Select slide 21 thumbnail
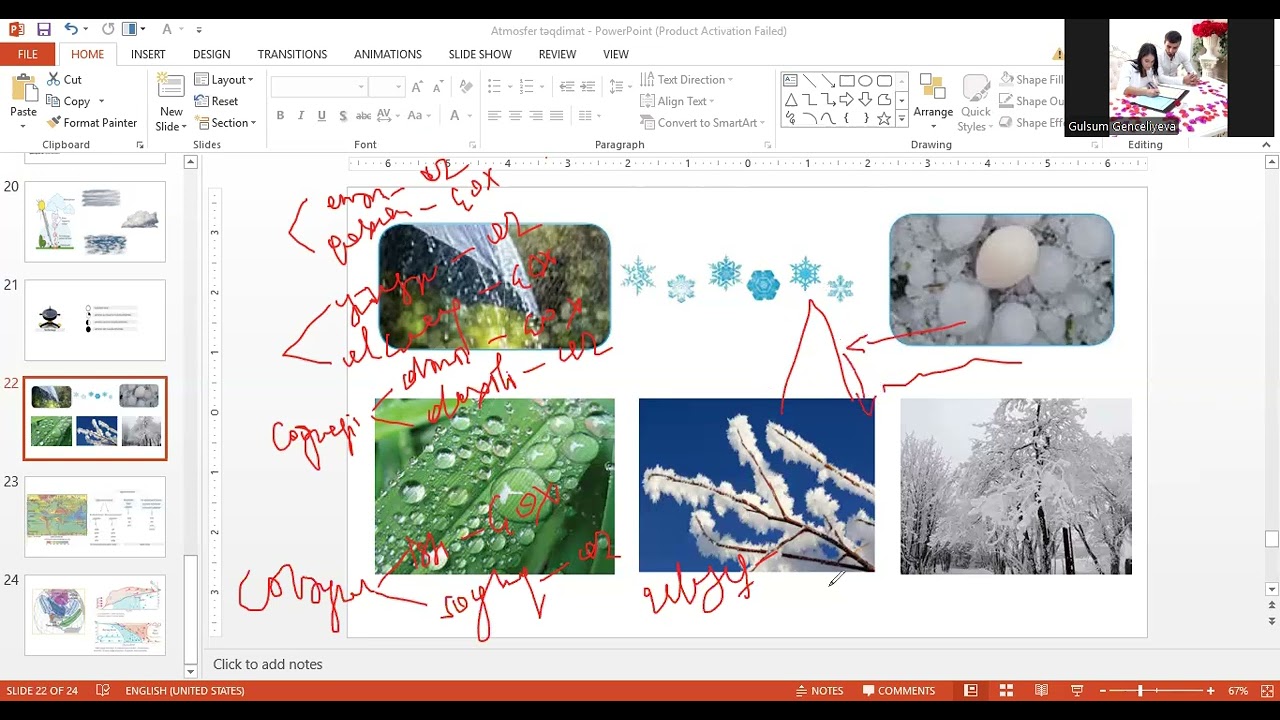The height and width of the screenshot is (720, 1280). click(95, 320)
